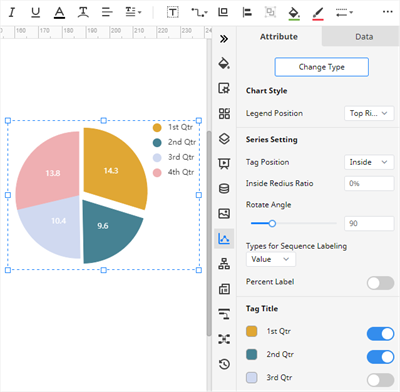The height and width of the screenshot is (392, 400).
Task: Click the Change Type button
Action: (322, 67)
